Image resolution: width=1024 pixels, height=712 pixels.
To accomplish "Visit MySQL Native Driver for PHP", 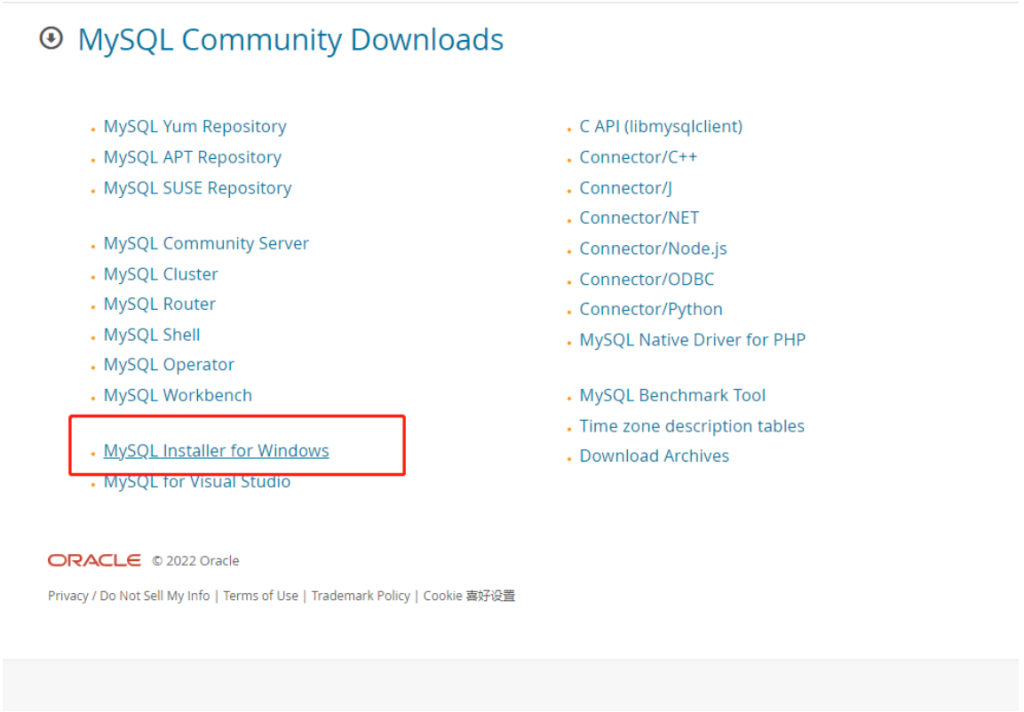I will (x=693, y=340).
